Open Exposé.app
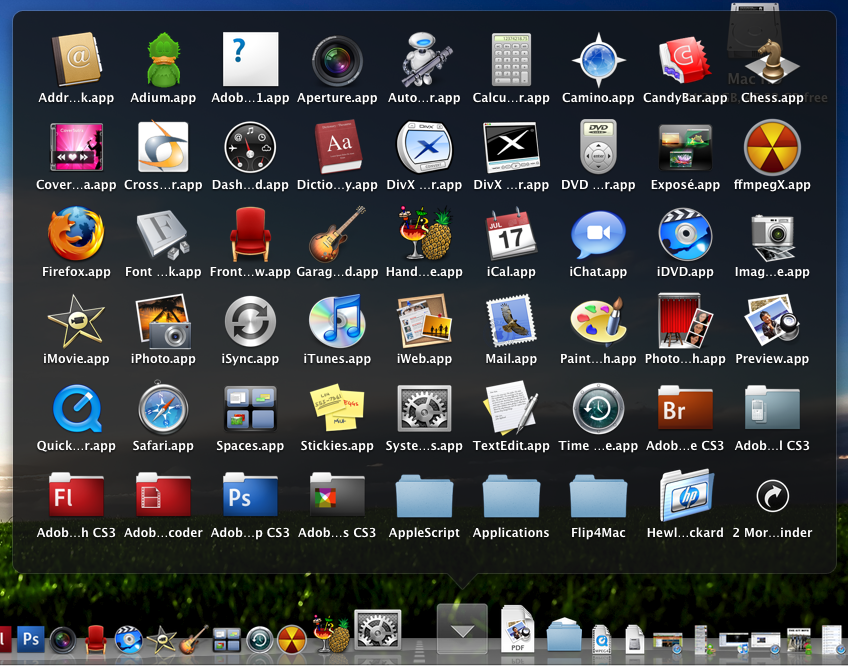Screen dimensions: 848x666 click(685, 147)
